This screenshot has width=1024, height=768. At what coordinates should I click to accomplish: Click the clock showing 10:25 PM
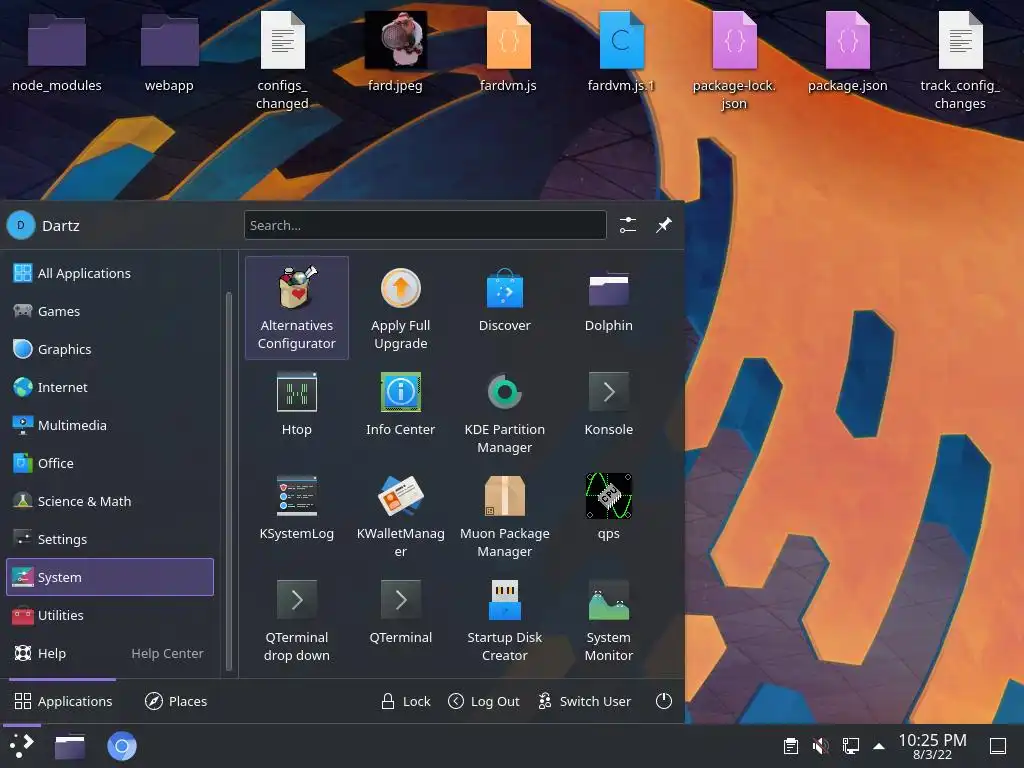tap(932, 746)
